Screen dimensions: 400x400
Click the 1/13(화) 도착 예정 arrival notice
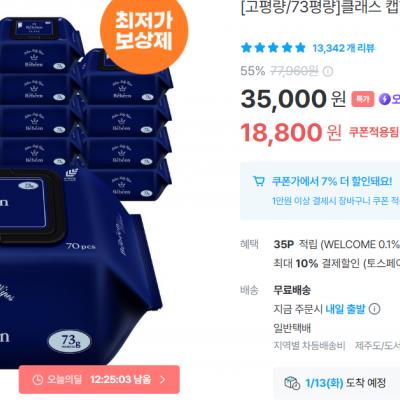345,383
